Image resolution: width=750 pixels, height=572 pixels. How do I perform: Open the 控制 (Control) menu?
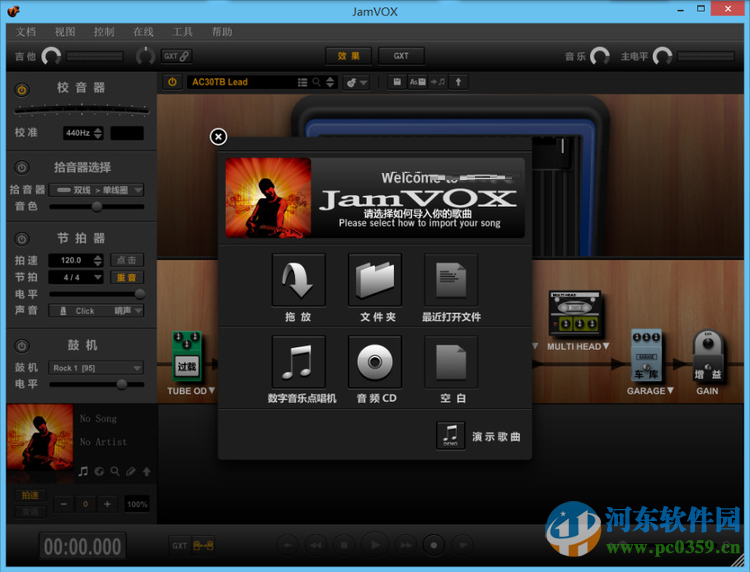104,32
